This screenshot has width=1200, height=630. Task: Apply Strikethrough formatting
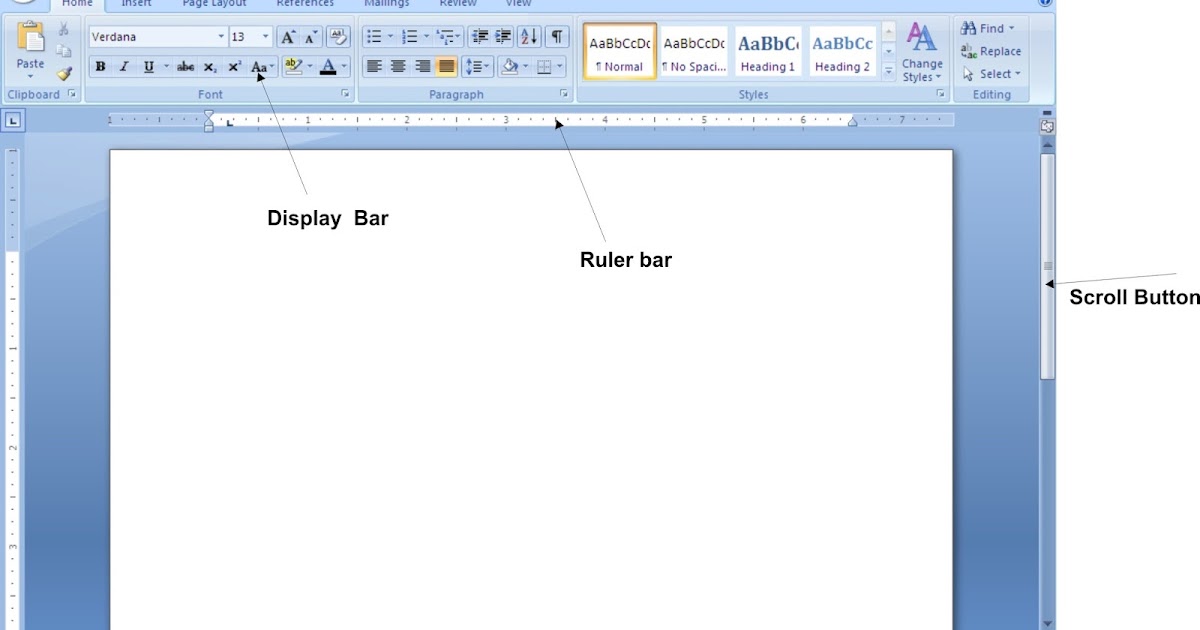pos(185,66)
